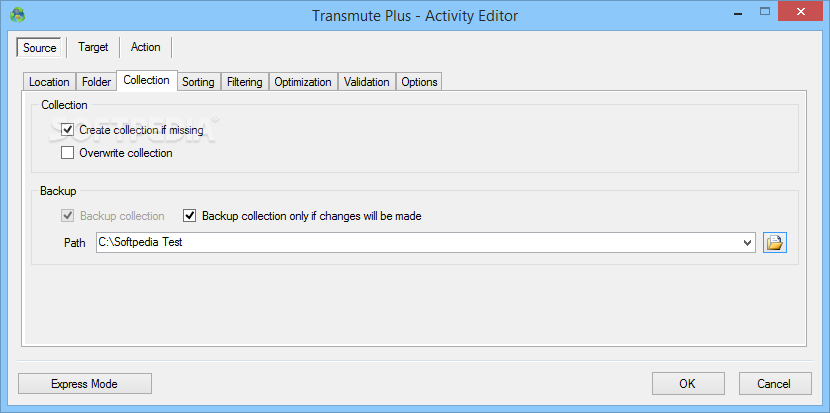
Task: Open the Optimization tab
Action: pyautogui.click(x=303, y=82)
